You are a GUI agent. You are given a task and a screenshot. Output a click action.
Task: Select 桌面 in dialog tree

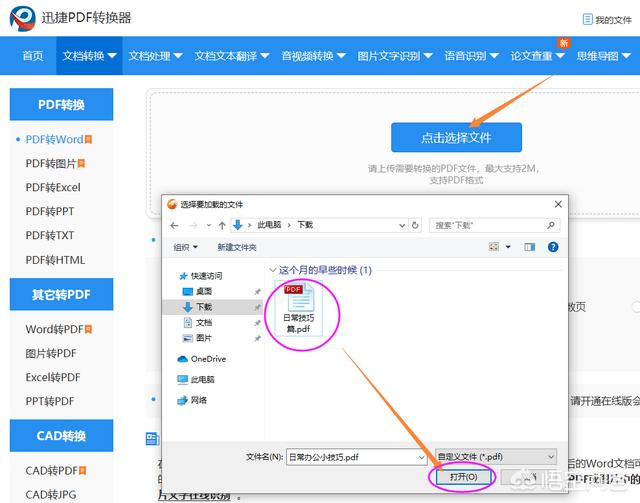204,292
